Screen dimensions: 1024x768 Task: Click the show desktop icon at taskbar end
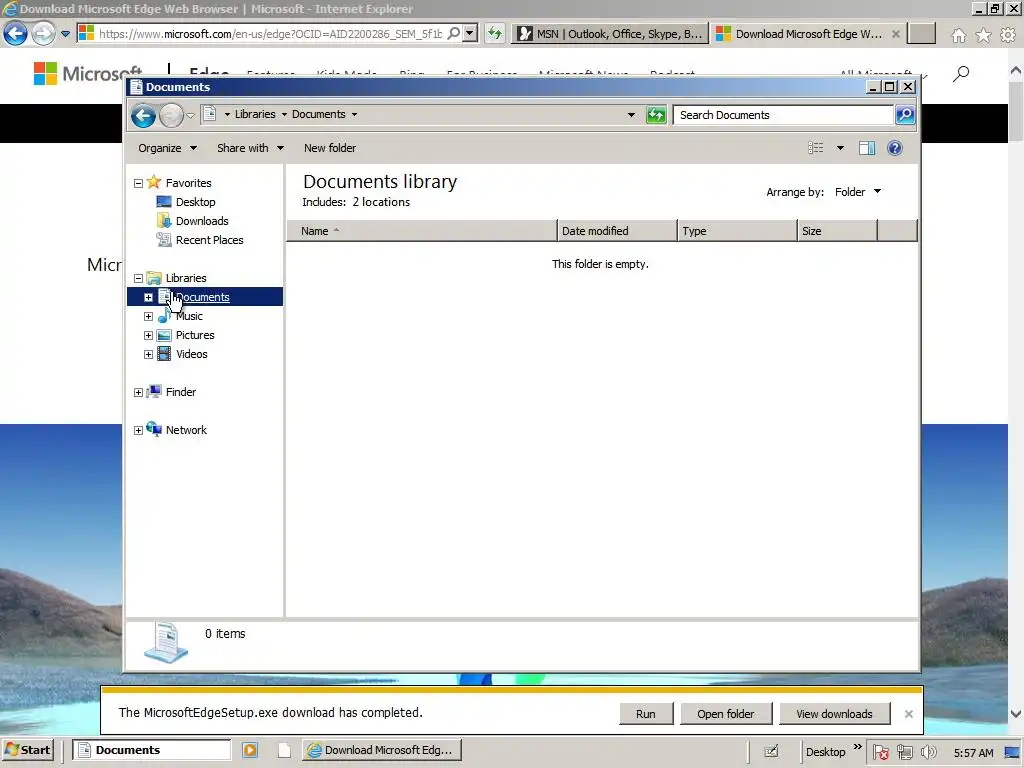pyautogui.click(x=1013, y=752)
